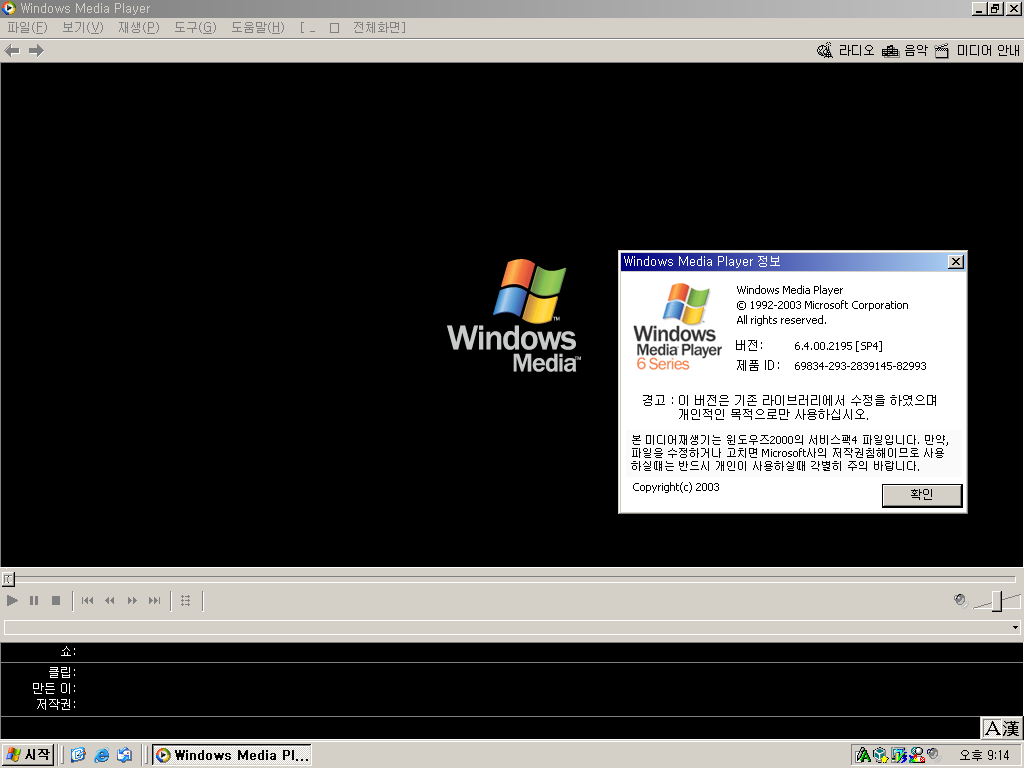
Task: Click the media guide clapperboard icon
Action: pyautogui.click(x=942, y=51)
